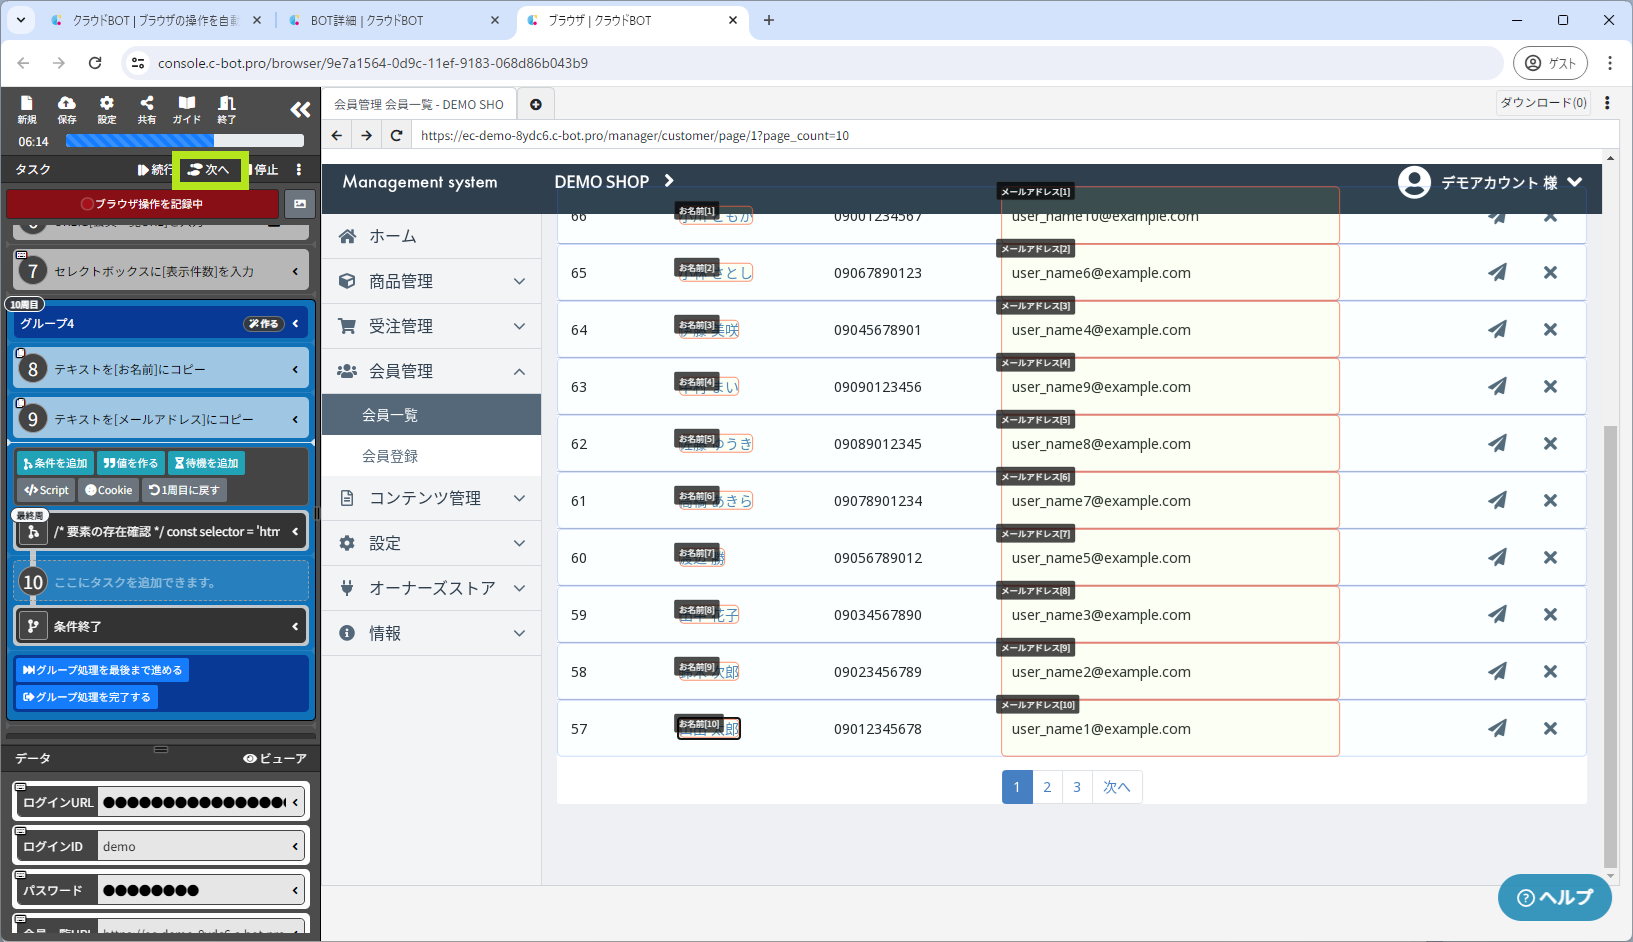Toggle the ビューア eye view
Screen dimensions: 1633x942
pyautogui.click(x=275, y=759)
